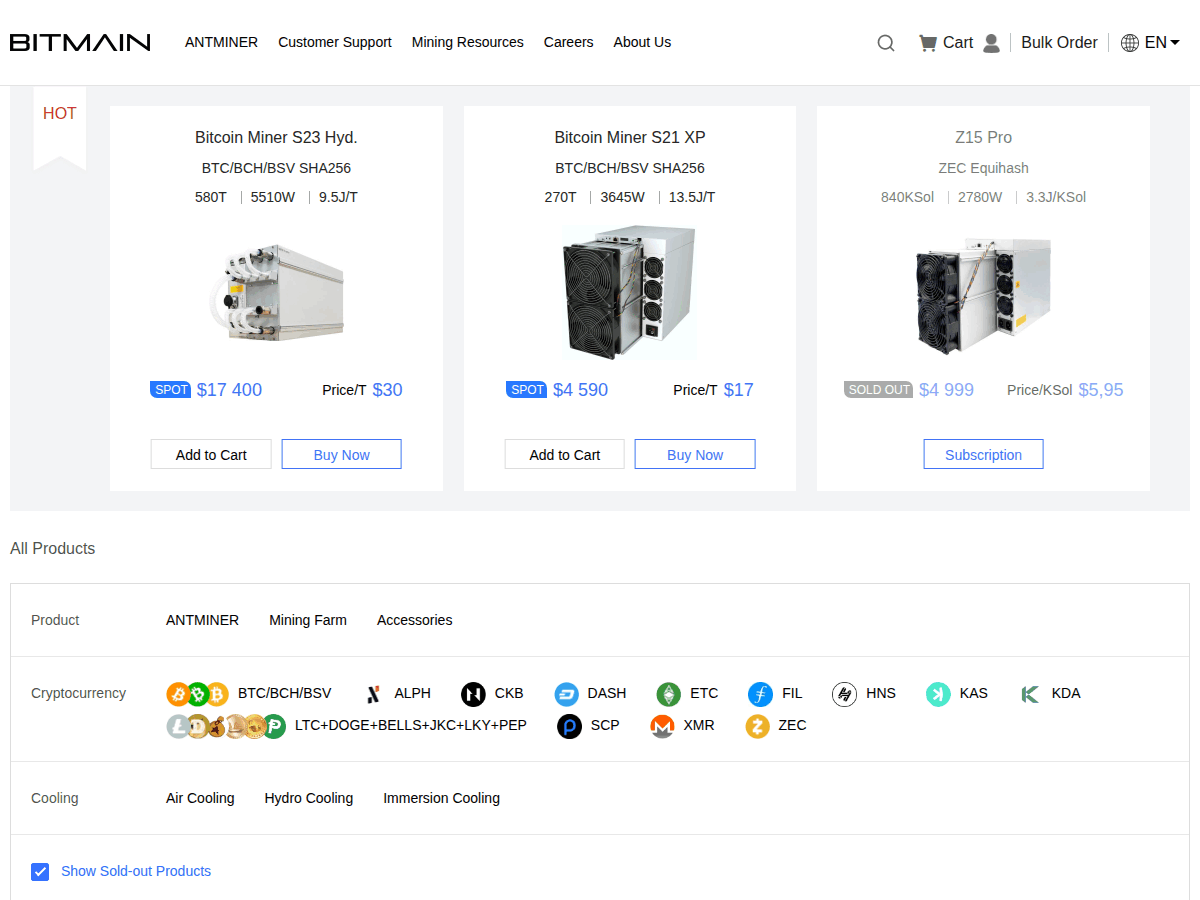Click the Customer Support menu item
The image size is (1200, 900).
[x=335, y=42]
